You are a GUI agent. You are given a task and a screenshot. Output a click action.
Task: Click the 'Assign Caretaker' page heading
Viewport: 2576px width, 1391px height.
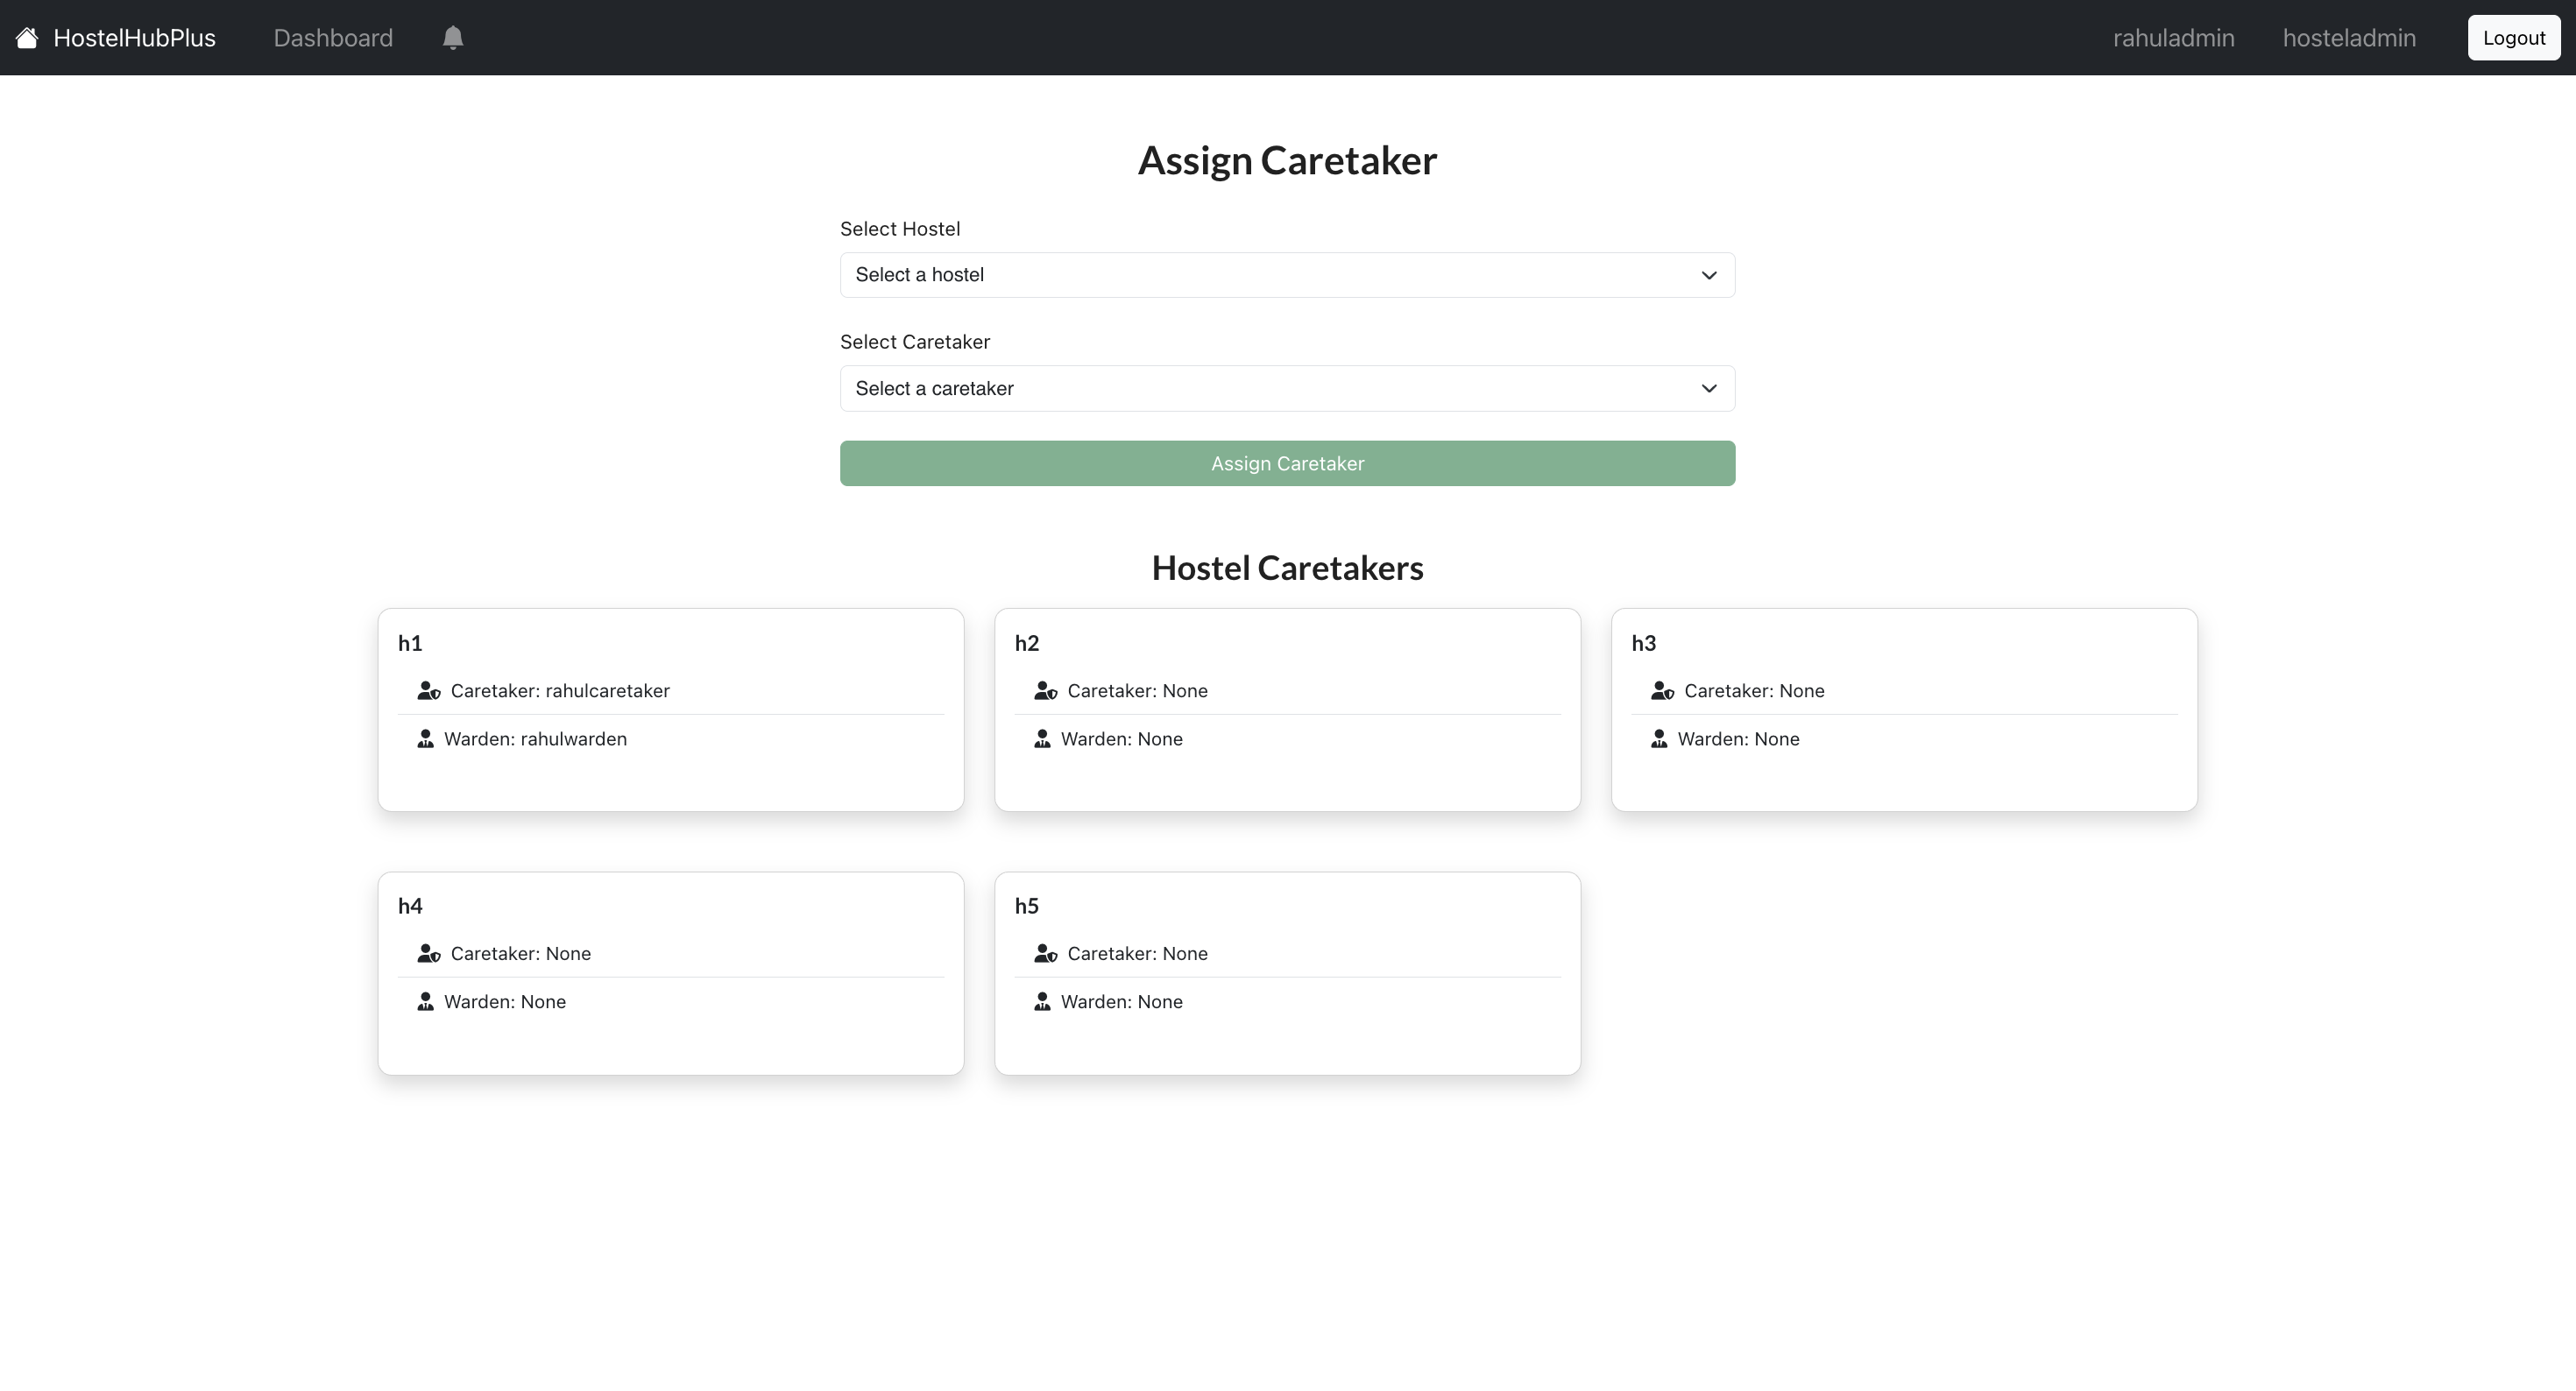[x=1287, y=161]
